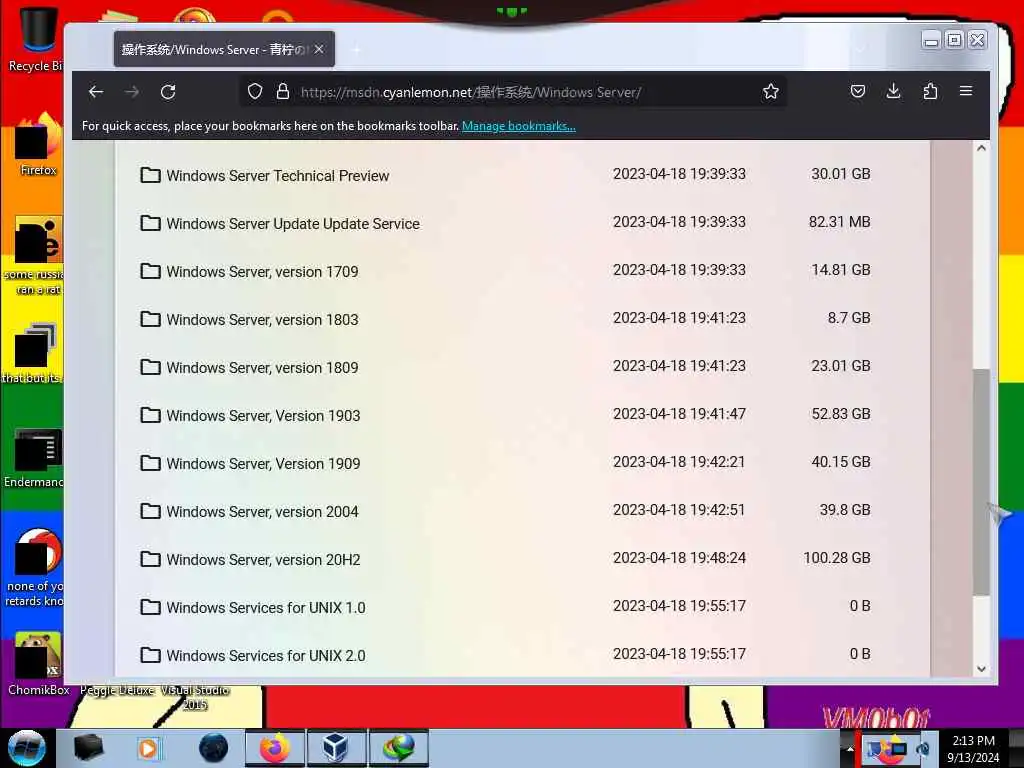Viewport: 1024px width, 768px height.
Task: Open the media player taskbar icon
Action: click(x=148, y=748)
